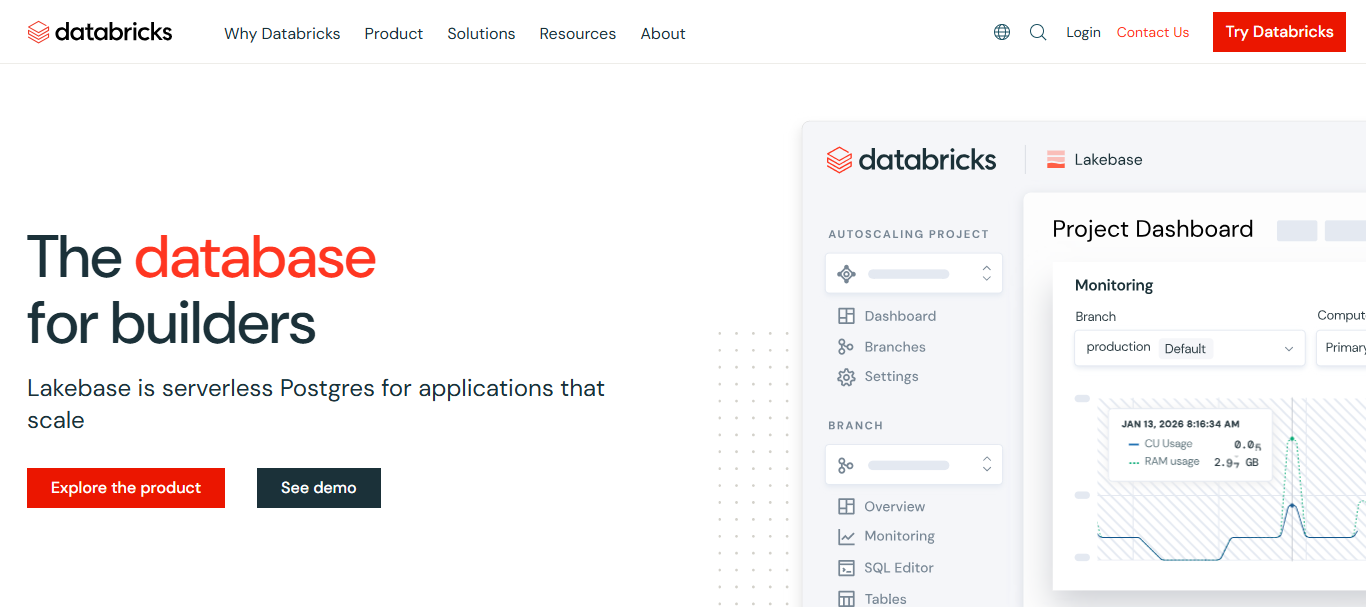Screen dimensions: 1366x607
Task: Select Dashboard in the project sidebar
Action: [900, 316]
